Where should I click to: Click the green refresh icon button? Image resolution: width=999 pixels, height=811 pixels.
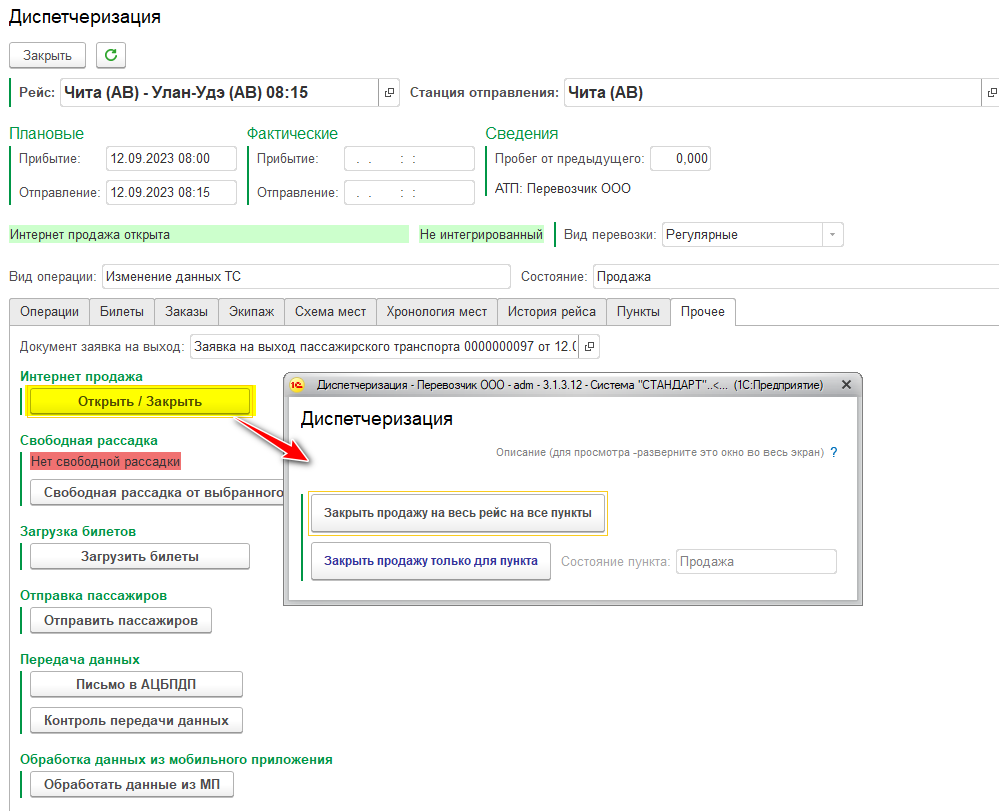[x=110, y=55]
